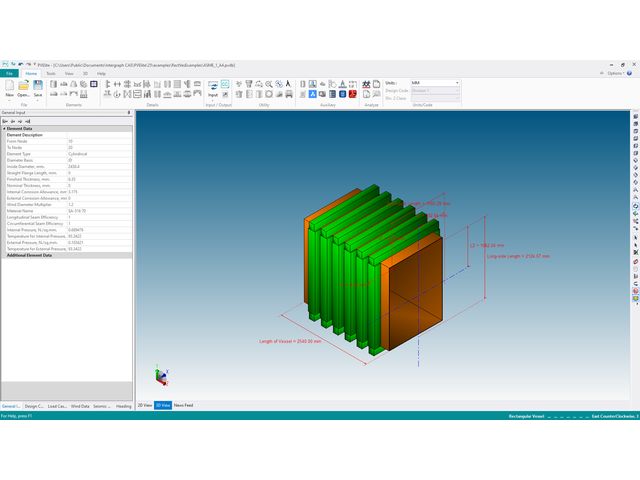Click the Save icon in ribbon
The image size is (640, 480).
tap(38, 88)
